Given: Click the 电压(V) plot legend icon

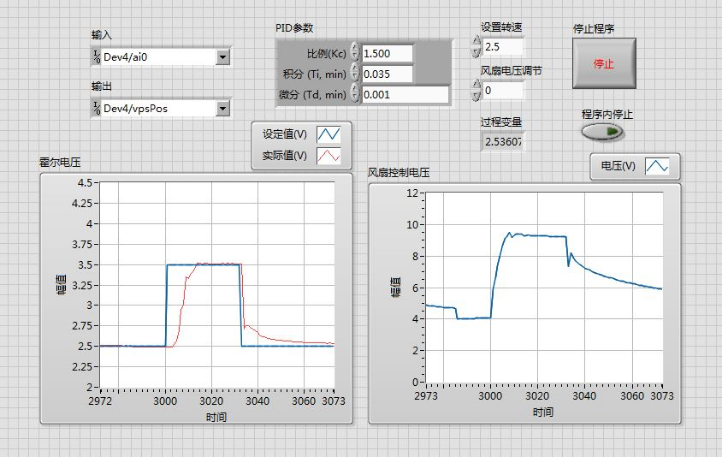Looking at the screenshot, I should coord(657,166).
